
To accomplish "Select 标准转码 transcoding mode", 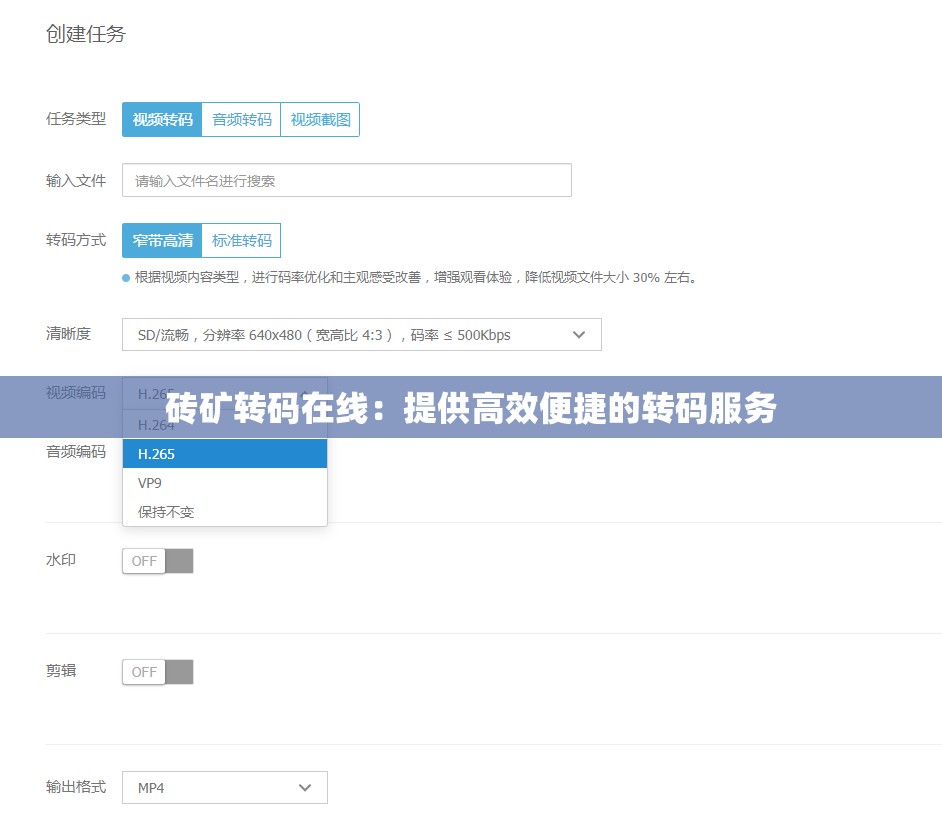I will point(242,240).
